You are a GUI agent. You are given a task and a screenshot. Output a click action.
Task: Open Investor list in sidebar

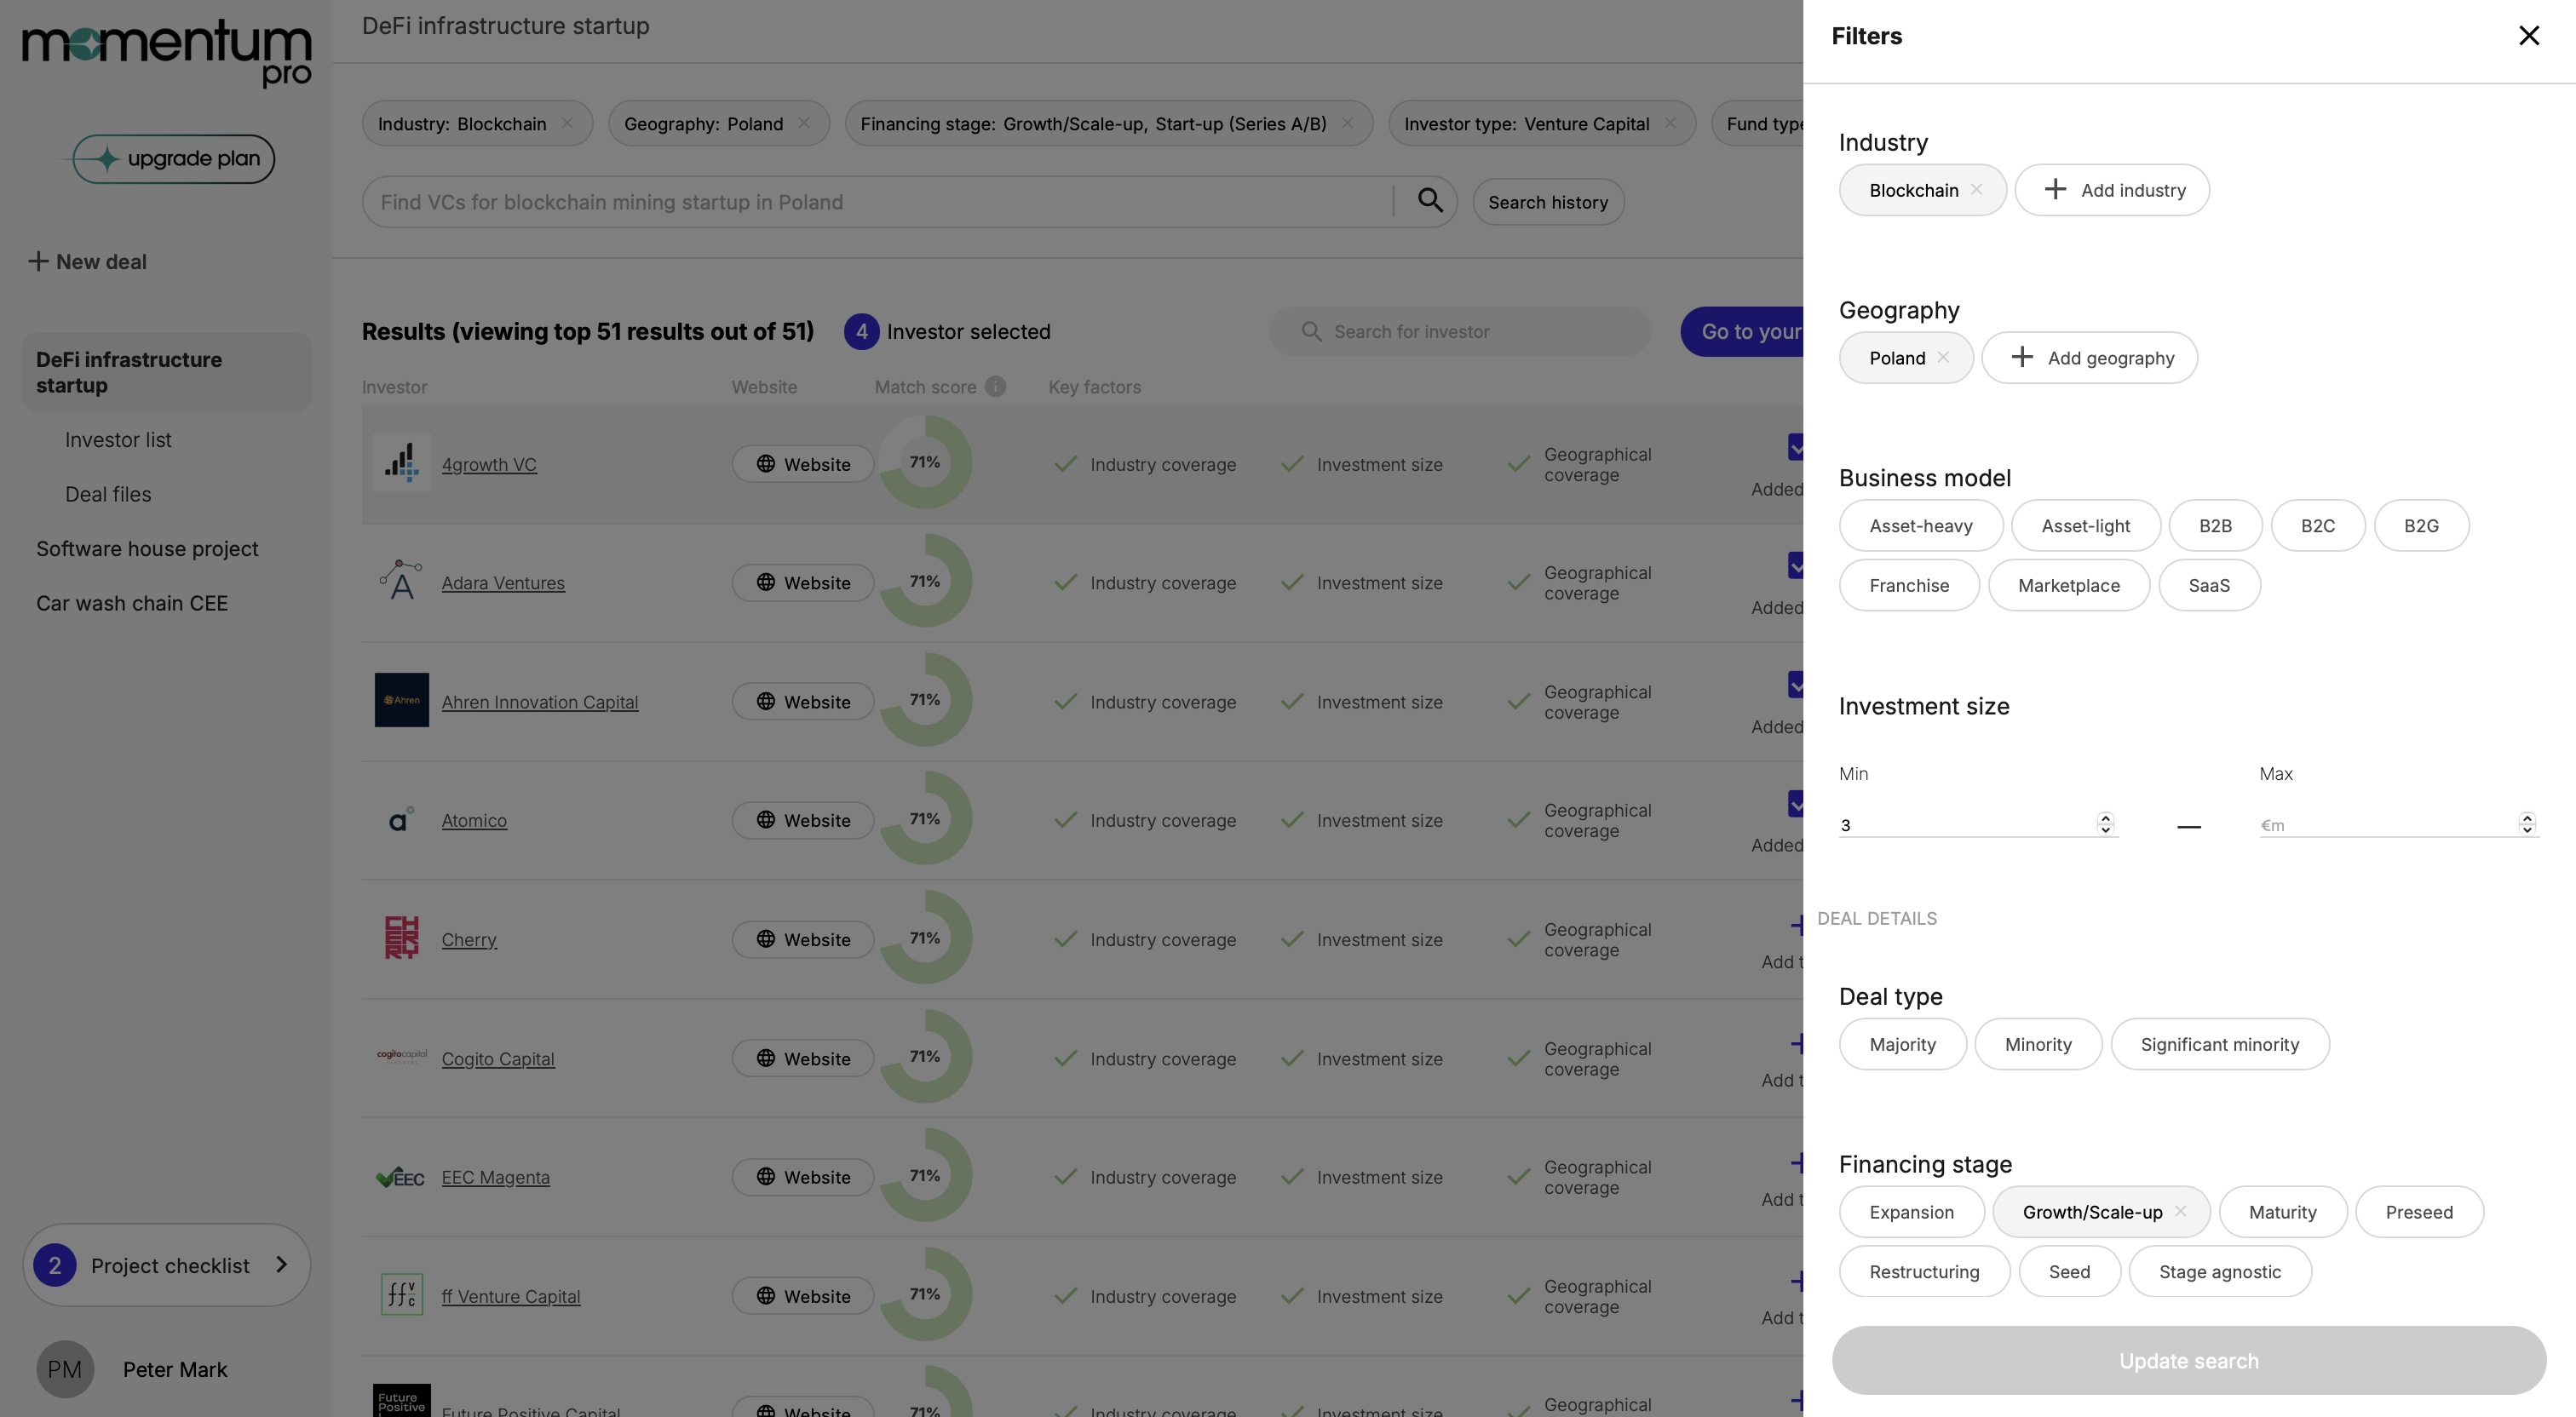coord(118,440)
